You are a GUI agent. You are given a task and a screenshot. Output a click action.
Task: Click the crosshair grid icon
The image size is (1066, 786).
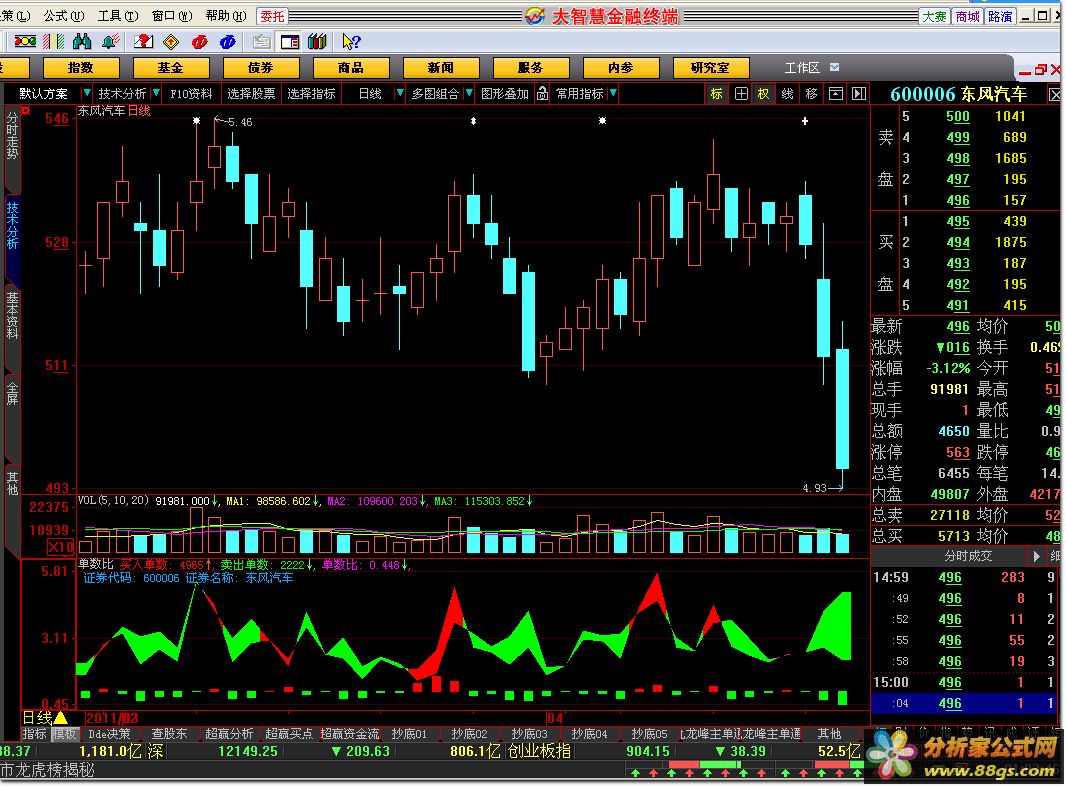click(741, 94)
